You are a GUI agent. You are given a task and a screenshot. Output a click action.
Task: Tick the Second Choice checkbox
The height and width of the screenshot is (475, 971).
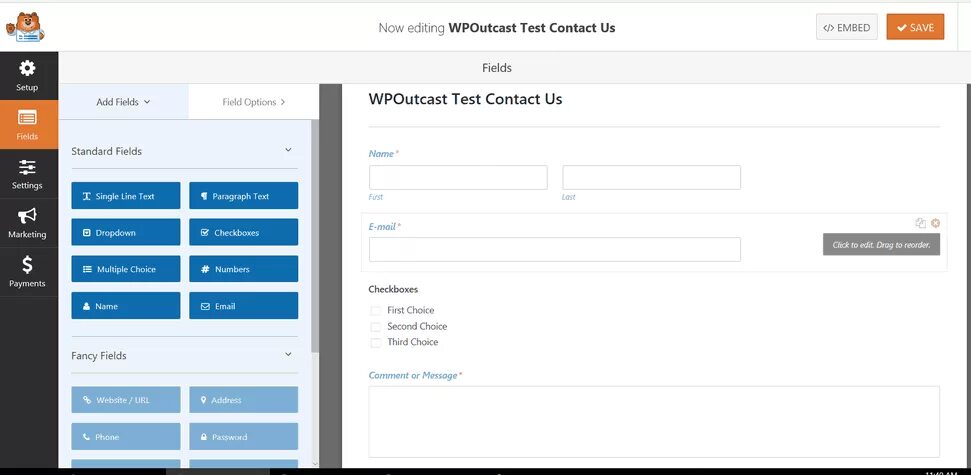coord(375,327)
